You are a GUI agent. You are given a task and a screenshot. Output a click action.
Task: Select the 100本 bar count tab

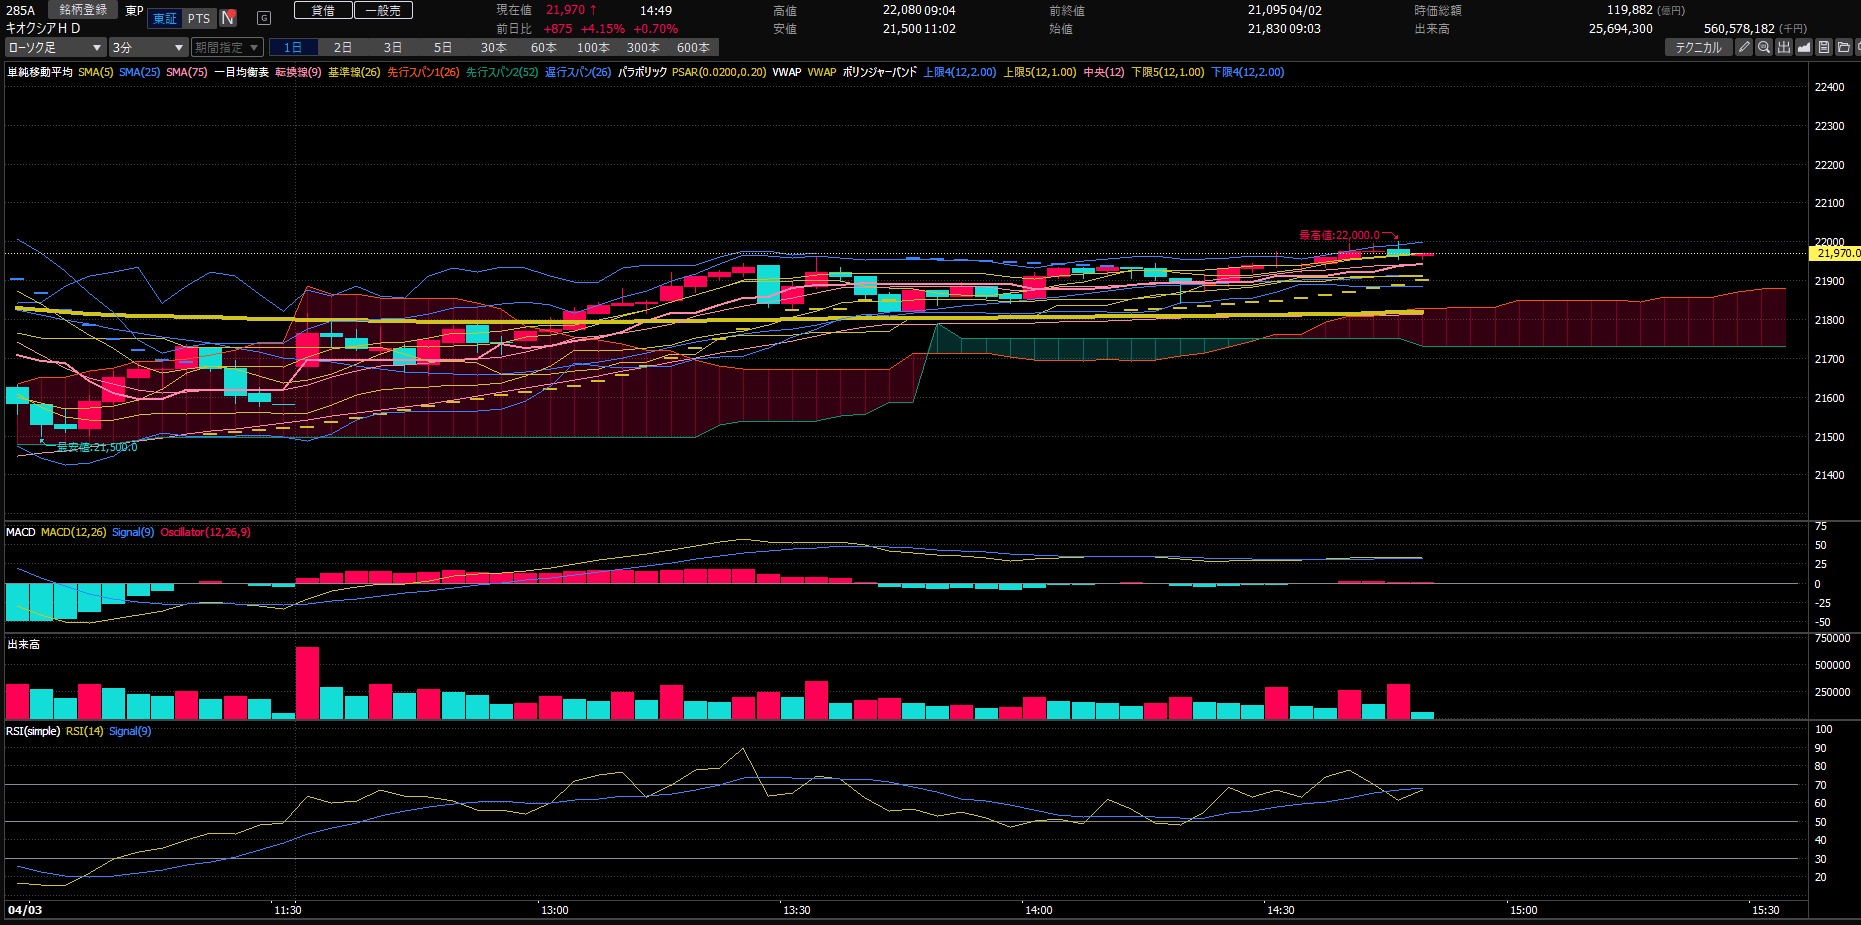point(593,47)
